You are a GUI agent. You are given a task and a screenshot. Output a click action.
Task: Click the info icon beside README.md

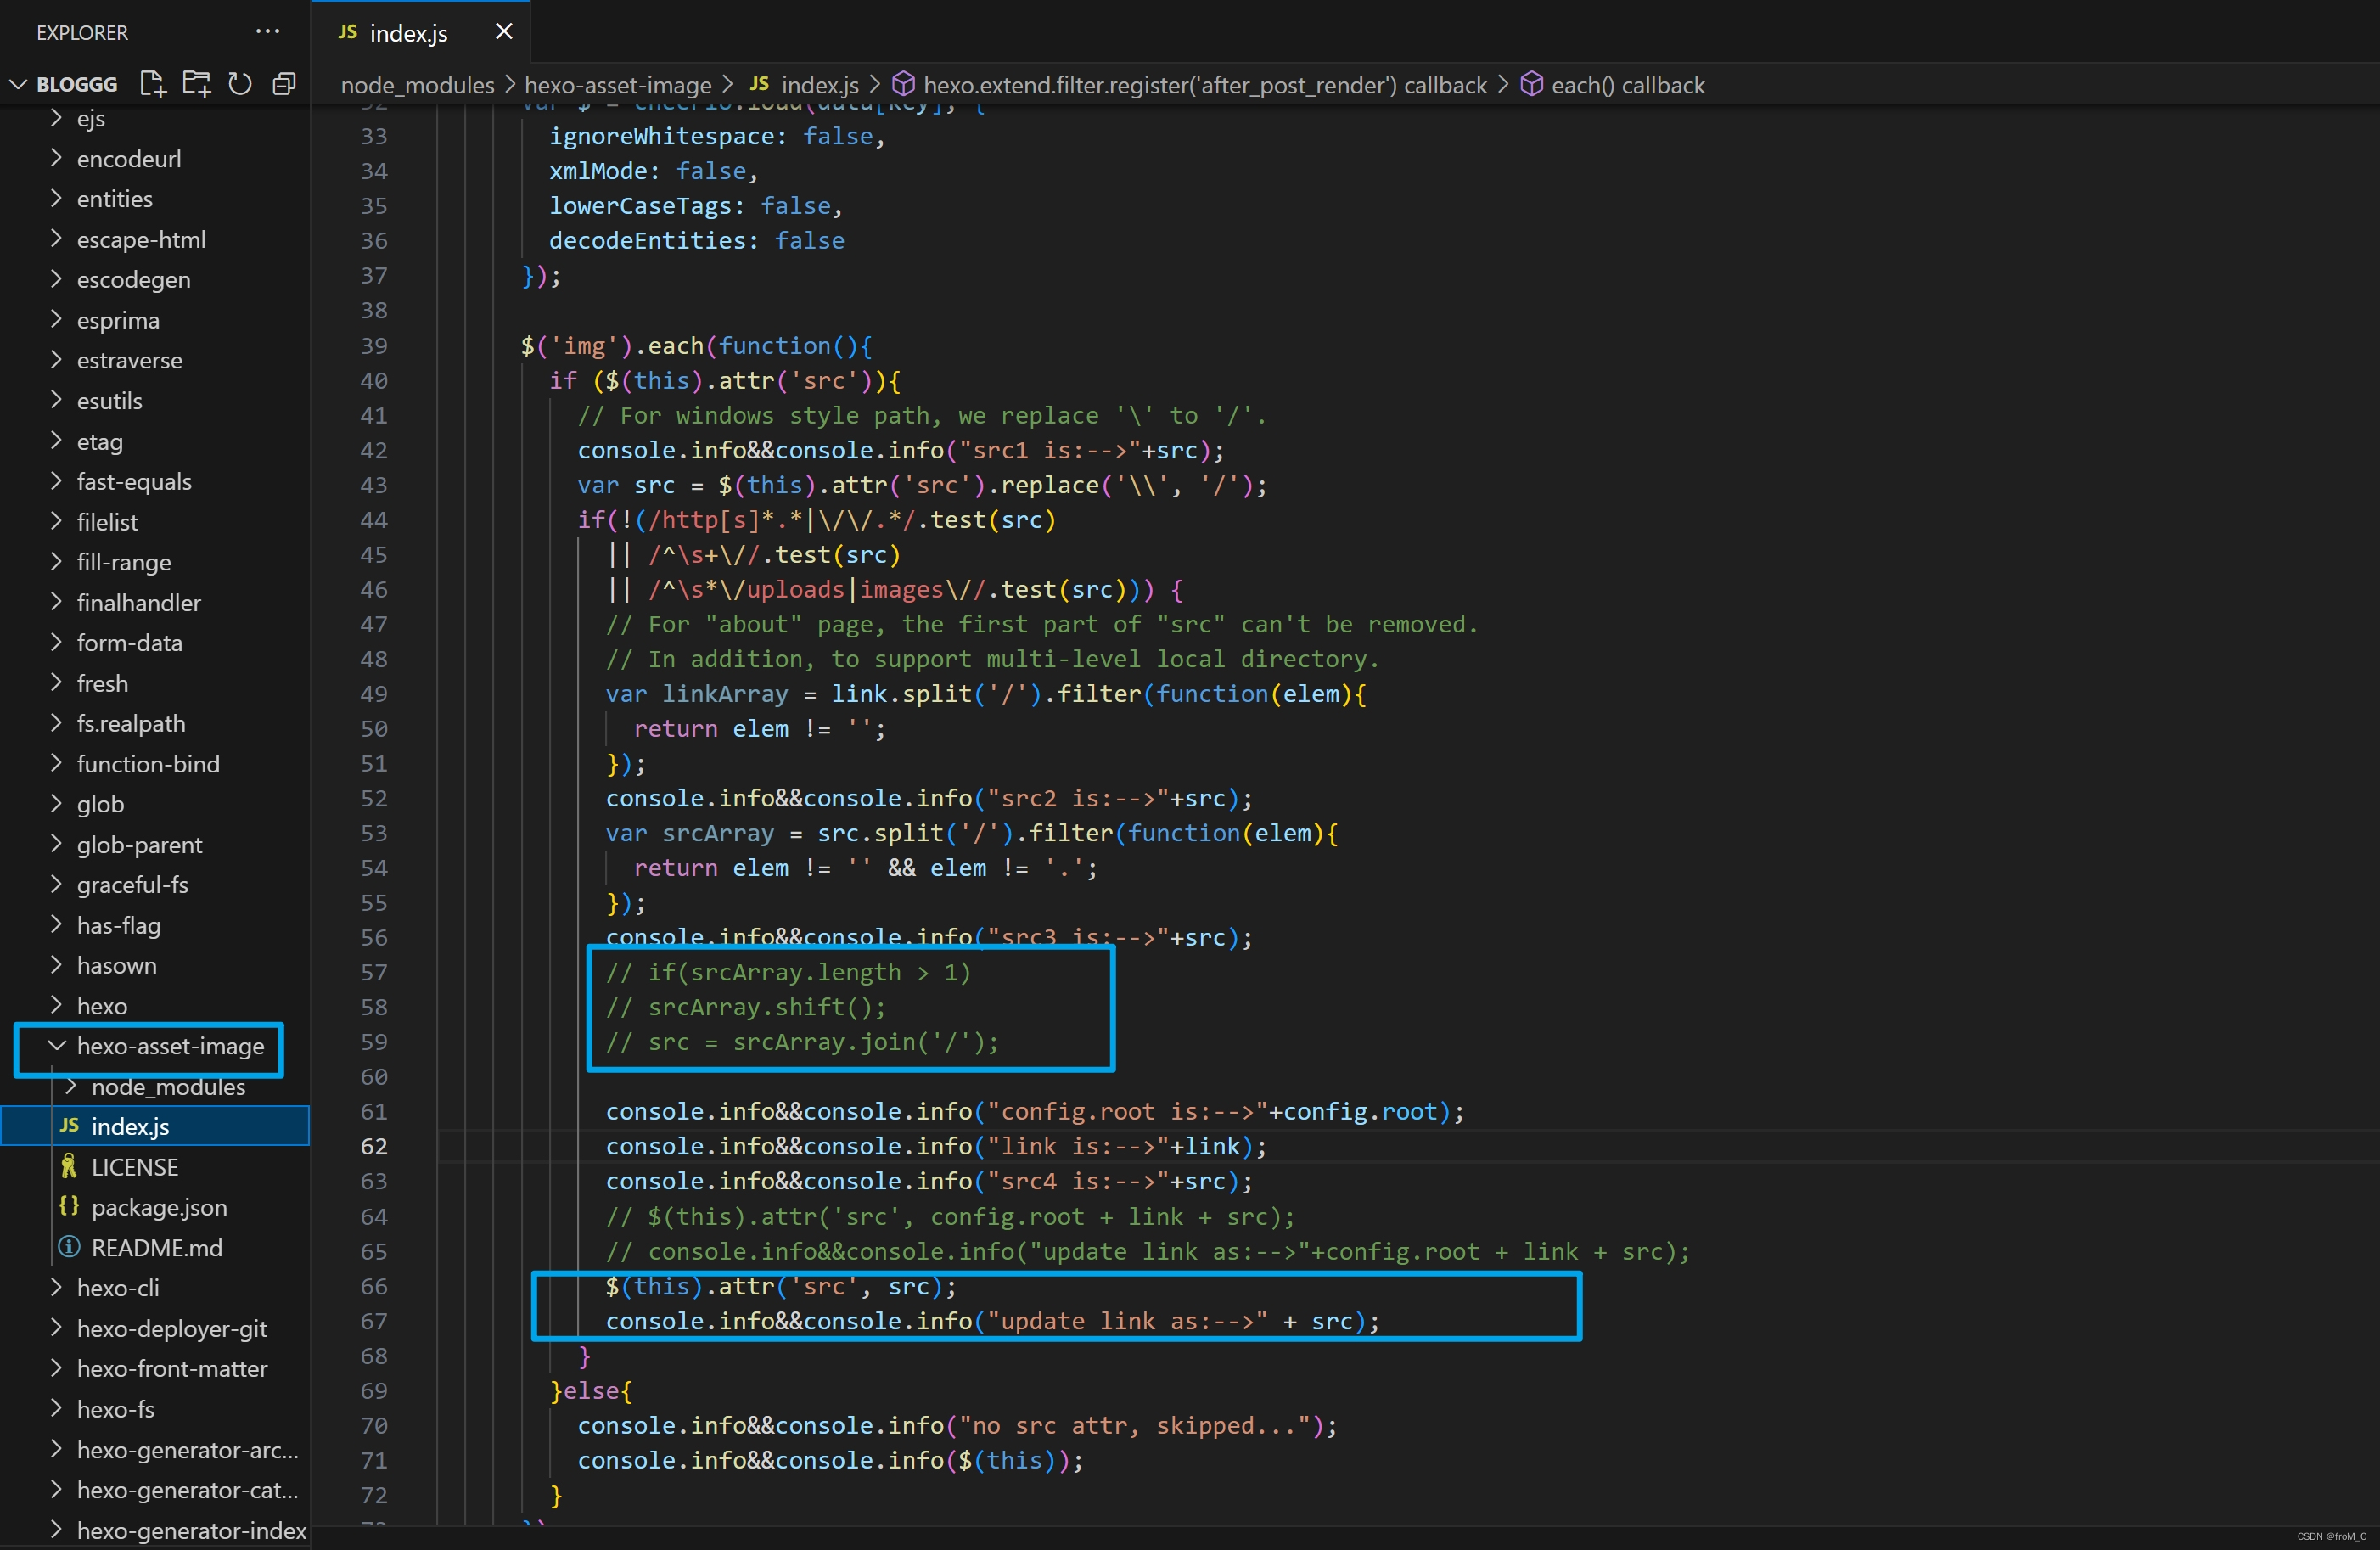(x=68, y=1247)
